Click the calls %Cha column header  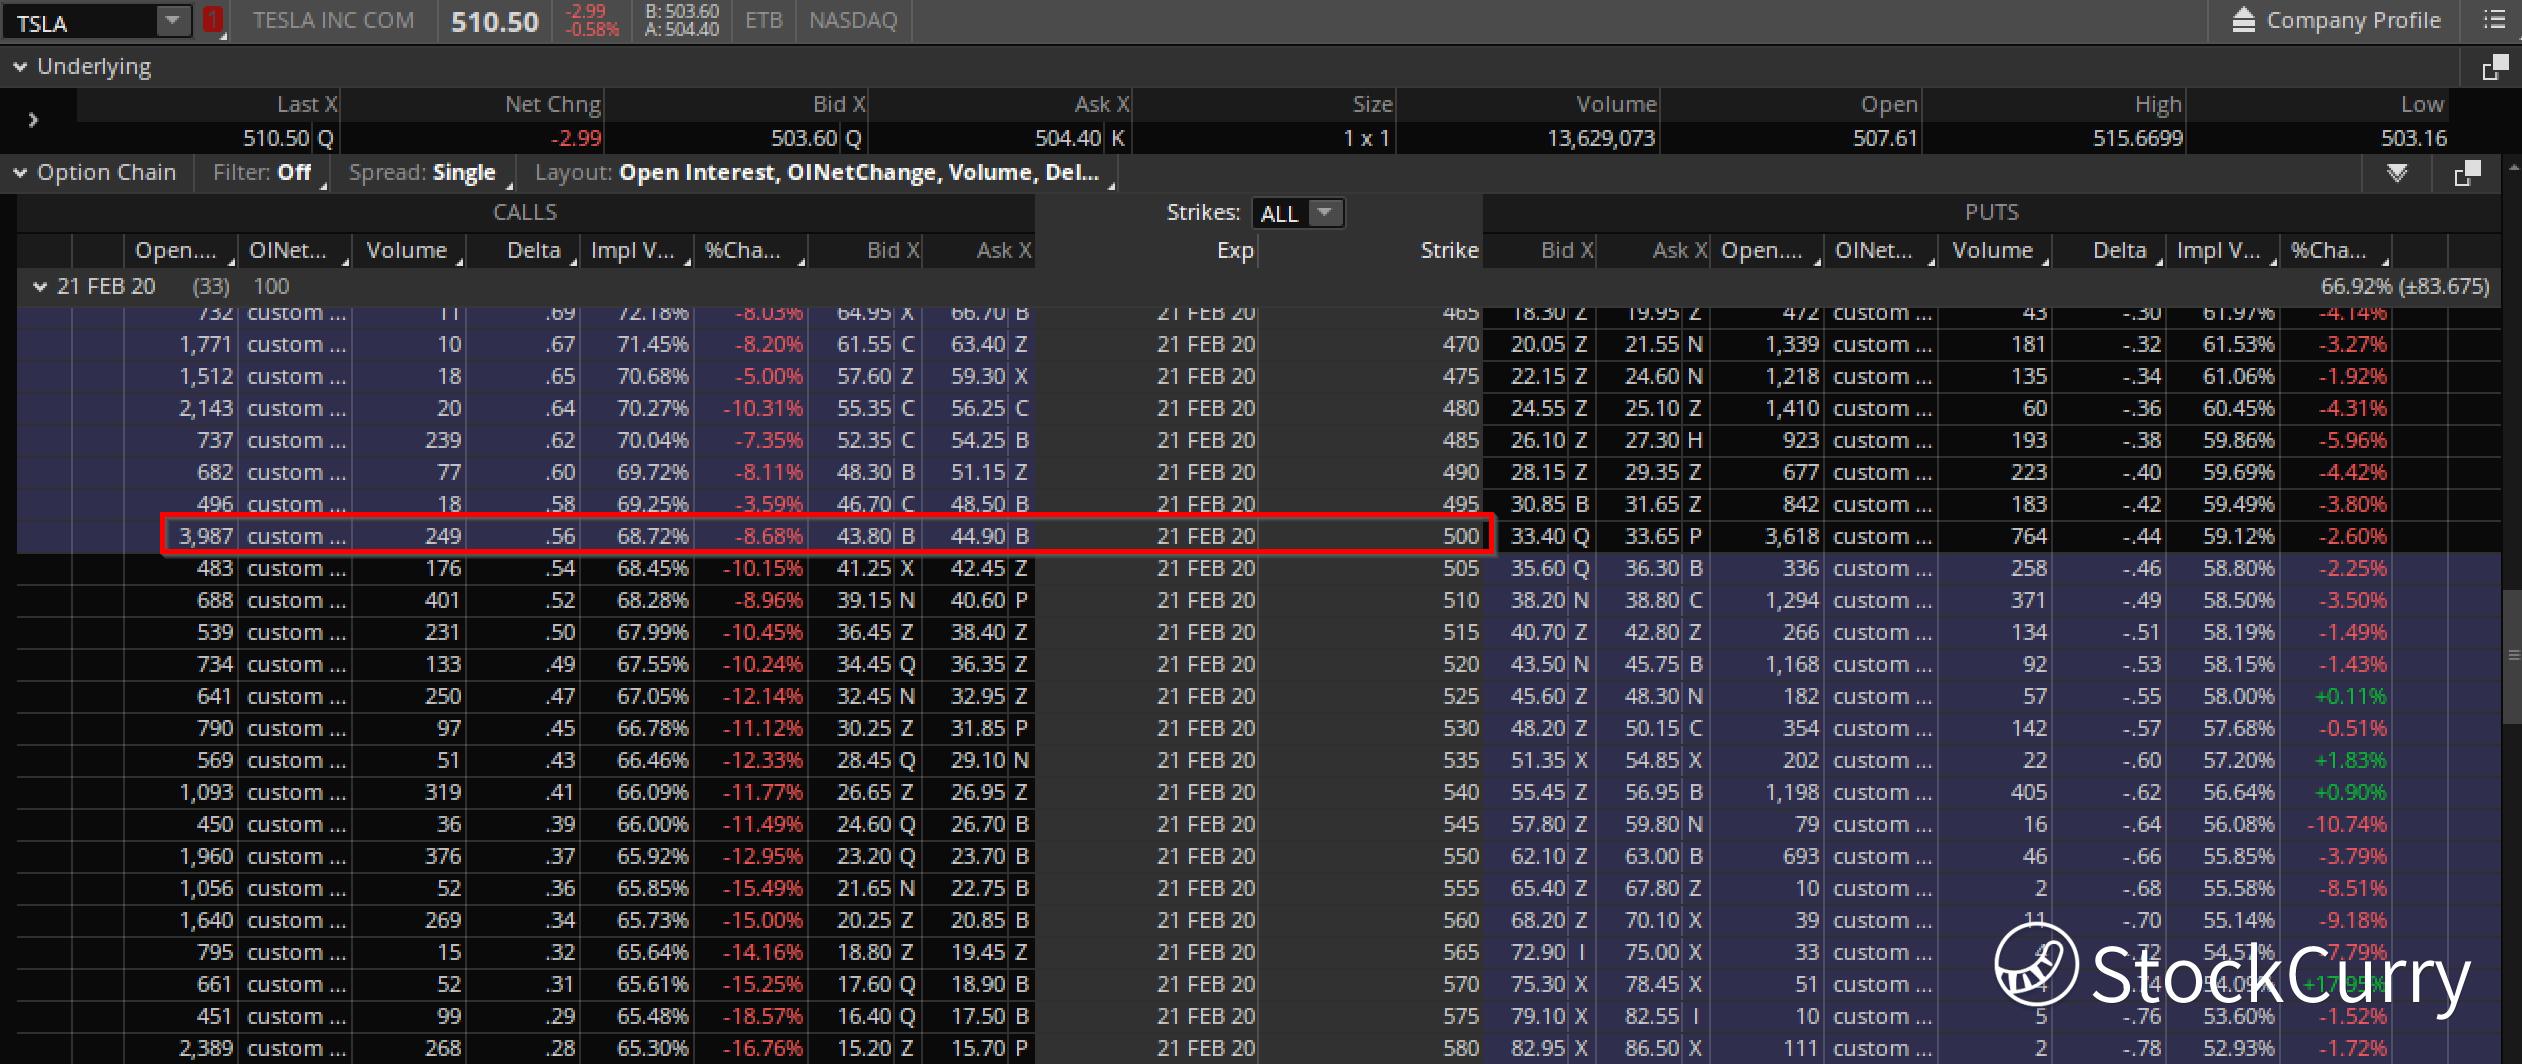[751, 250]
